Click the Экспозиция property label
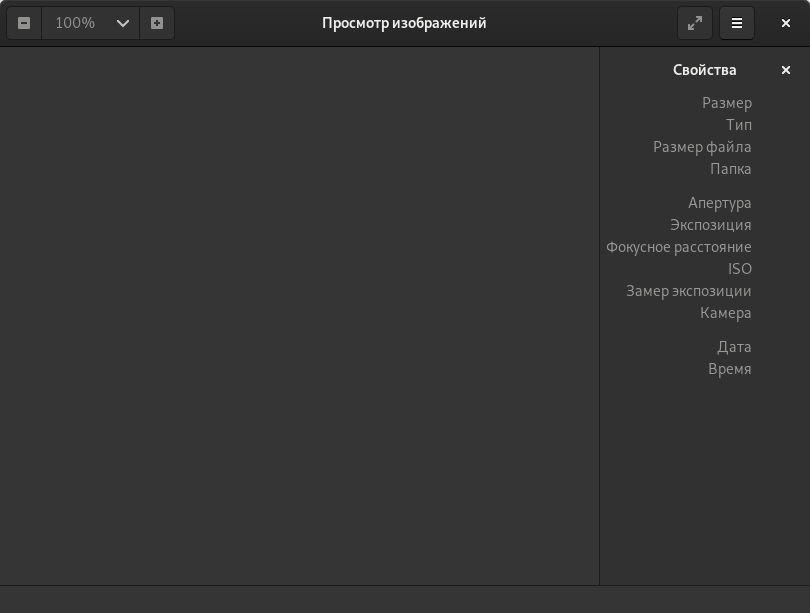 710,225
